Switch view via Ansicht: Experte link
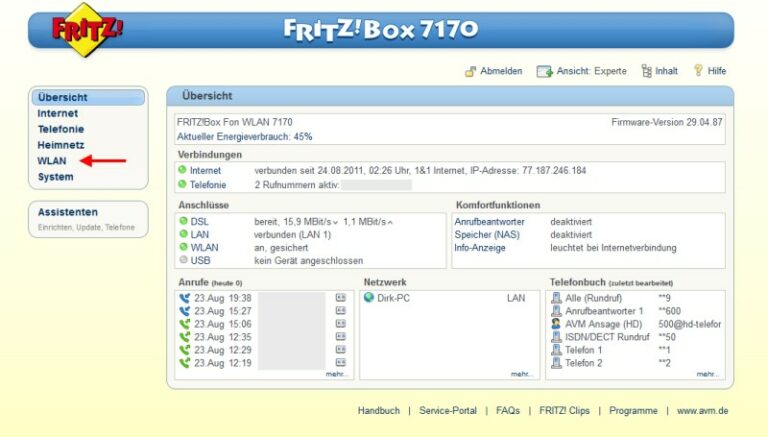 click(x=592, y=71)
